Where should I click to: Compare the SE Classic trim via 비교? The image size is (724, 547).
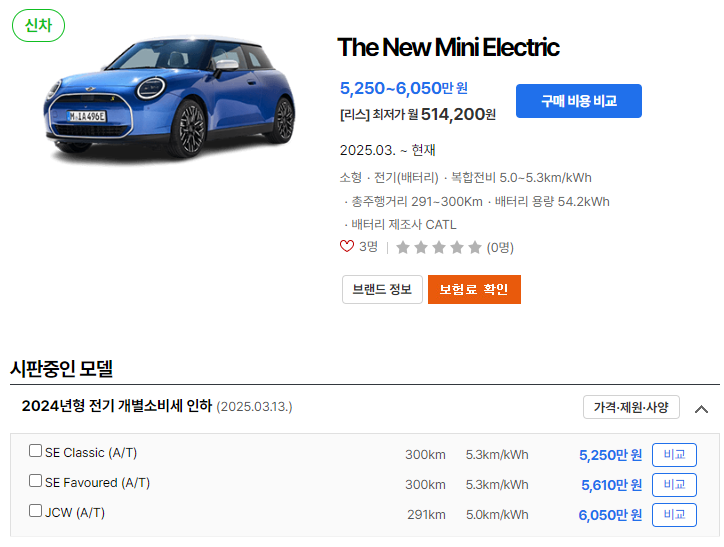tap(674, 455)
